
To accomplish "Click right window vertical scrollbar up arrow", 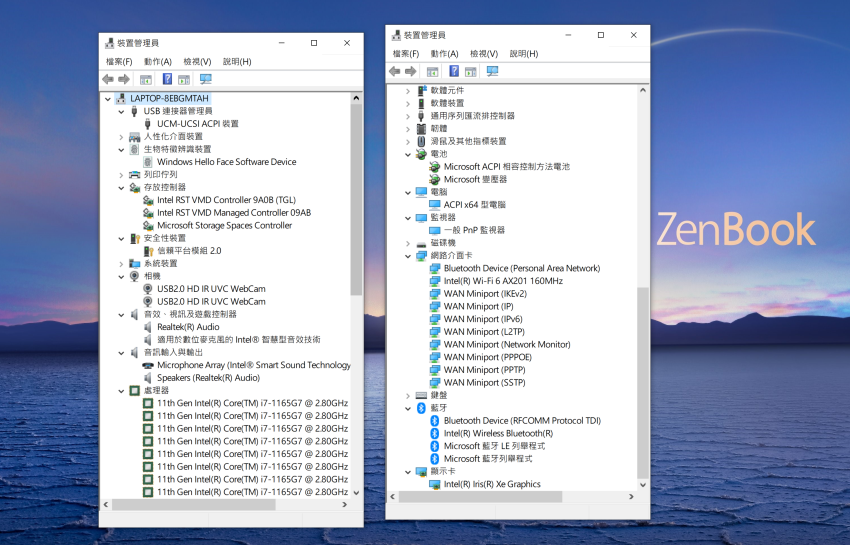I will pos(643,90).
